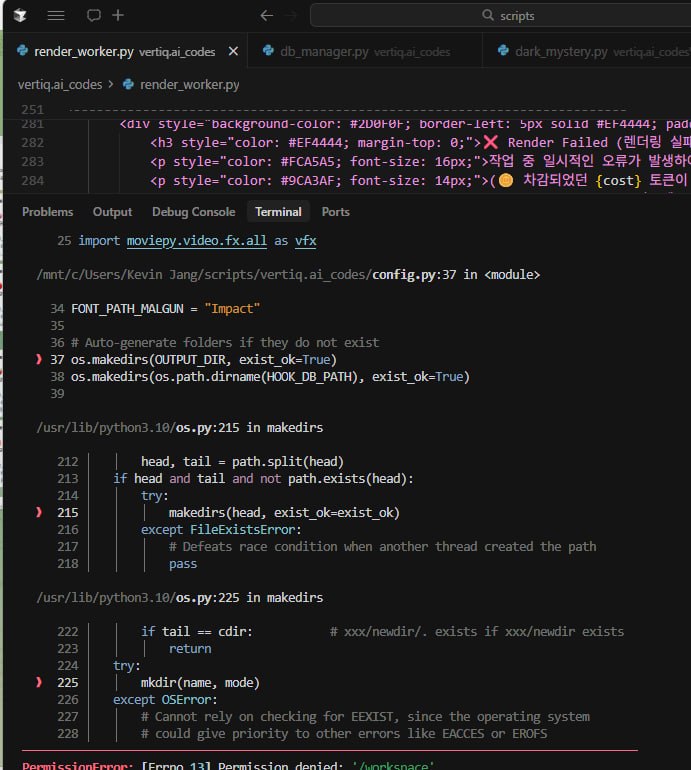This screenshot has width=691, height=770.
Task: Click FONT_PATH_MALGUN line in terminal
Action: pyautogui.click(x=166, y=309)
